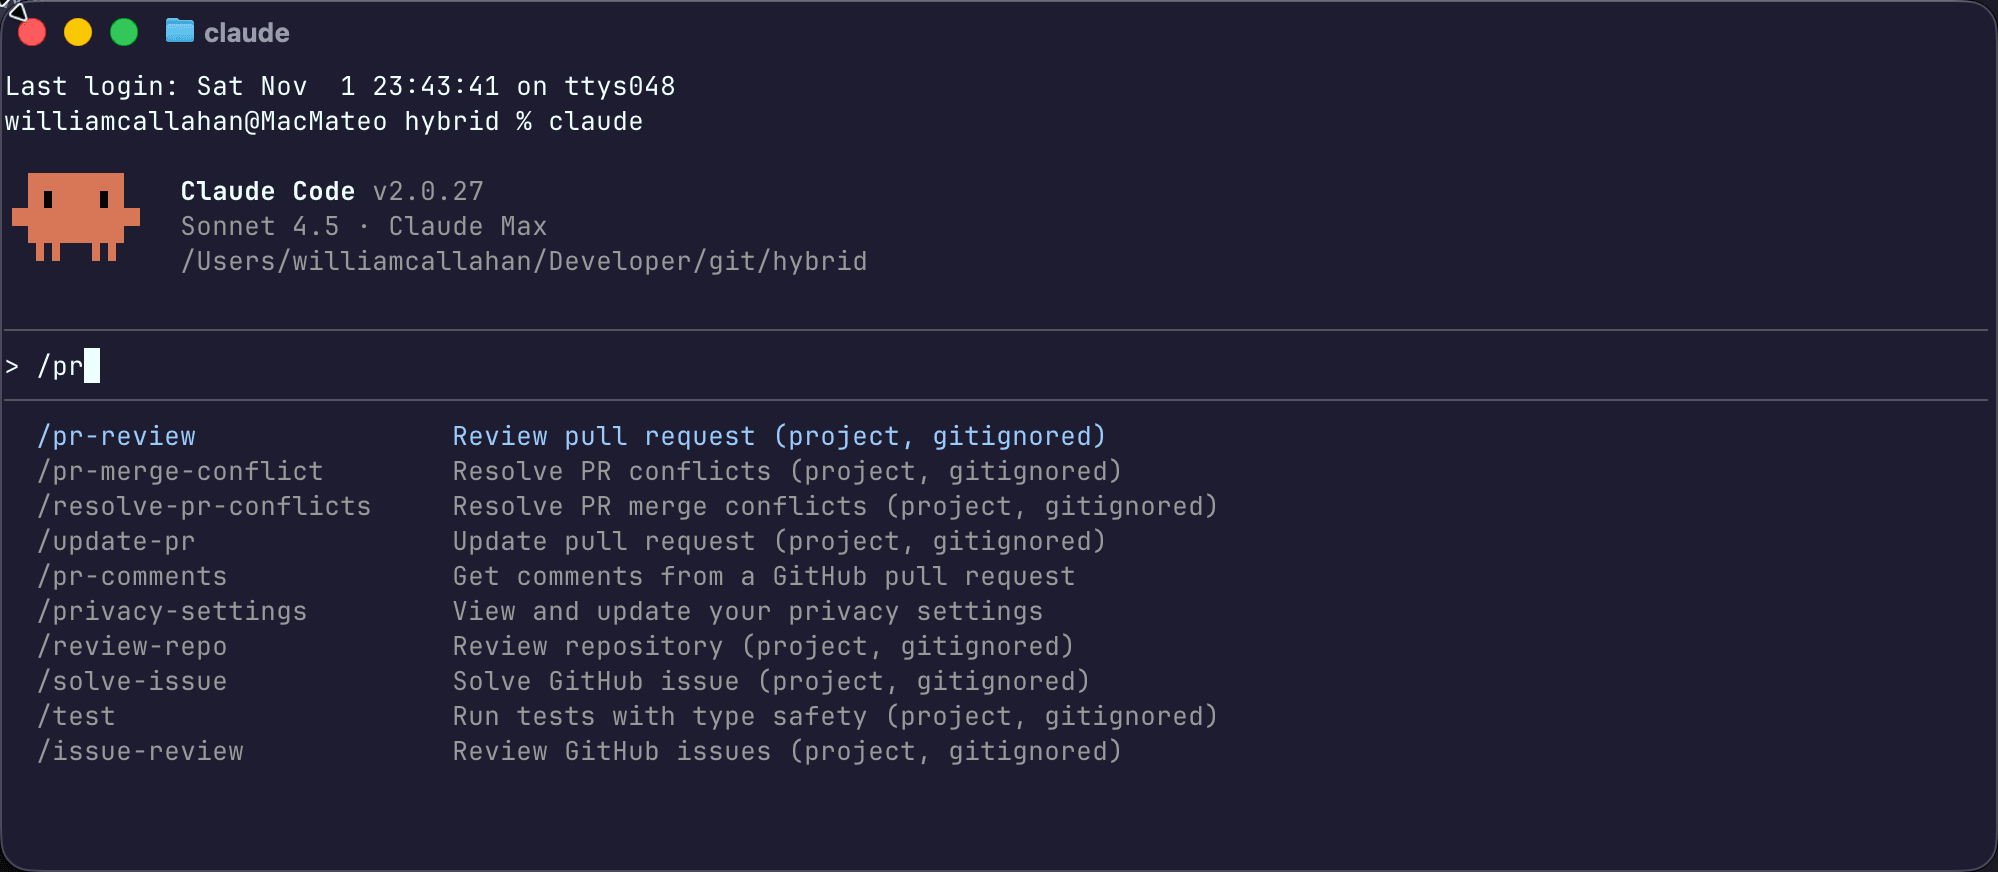Pick the /issue-review suggestion
The width and height of the screenshot is (1998, 872).
(141, 751)
